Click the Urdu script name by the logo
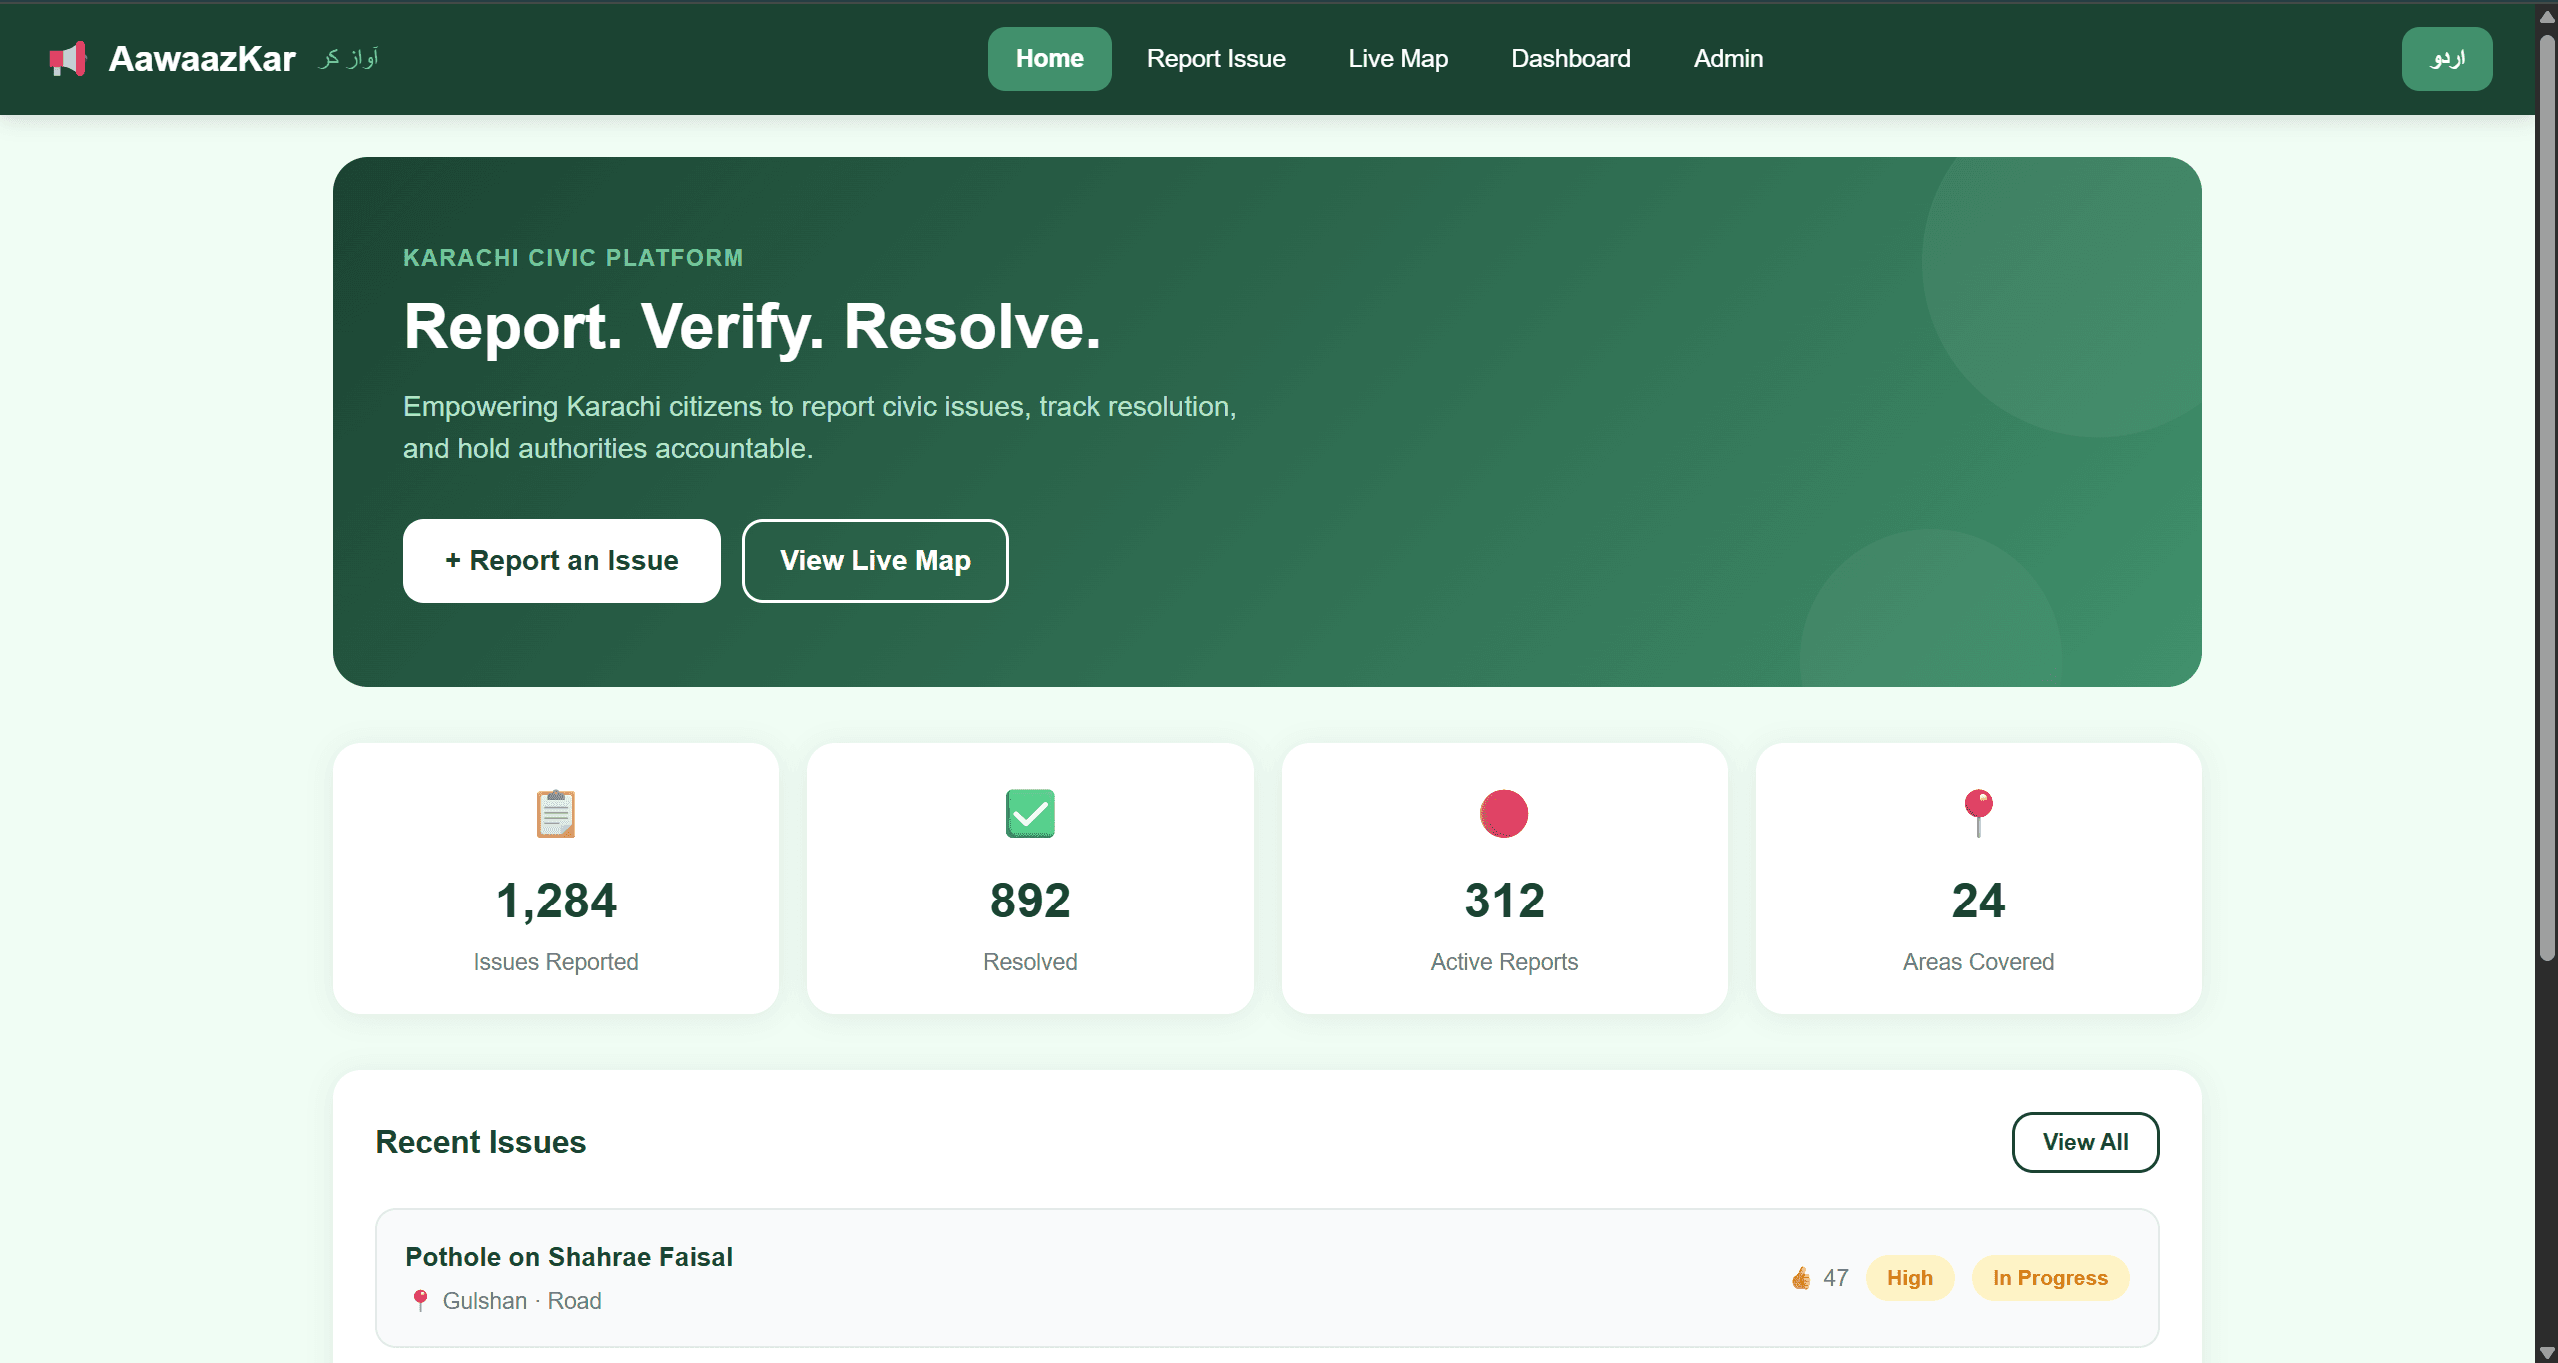The height and width of the screenshot is (1363, 2558). [348, 58]
